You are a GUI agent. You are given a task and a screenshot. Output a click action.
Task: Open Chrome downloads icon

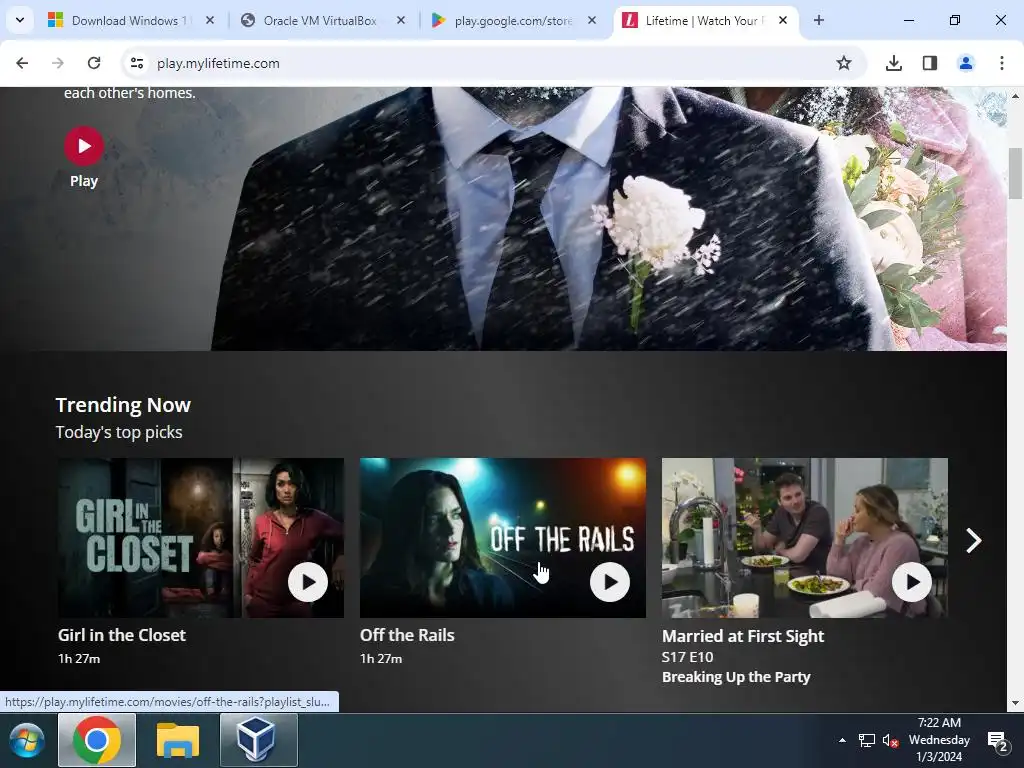(893, 63)
